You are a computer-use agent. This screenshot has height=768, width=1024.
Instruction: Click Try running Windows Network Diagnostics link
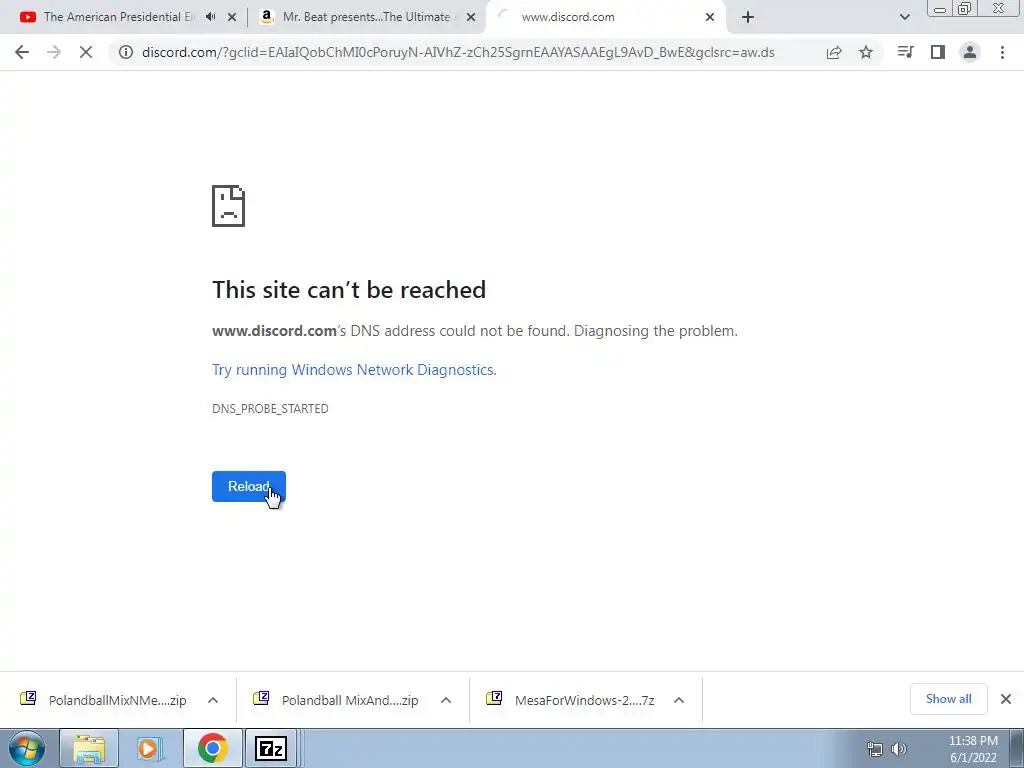(354, 370)
